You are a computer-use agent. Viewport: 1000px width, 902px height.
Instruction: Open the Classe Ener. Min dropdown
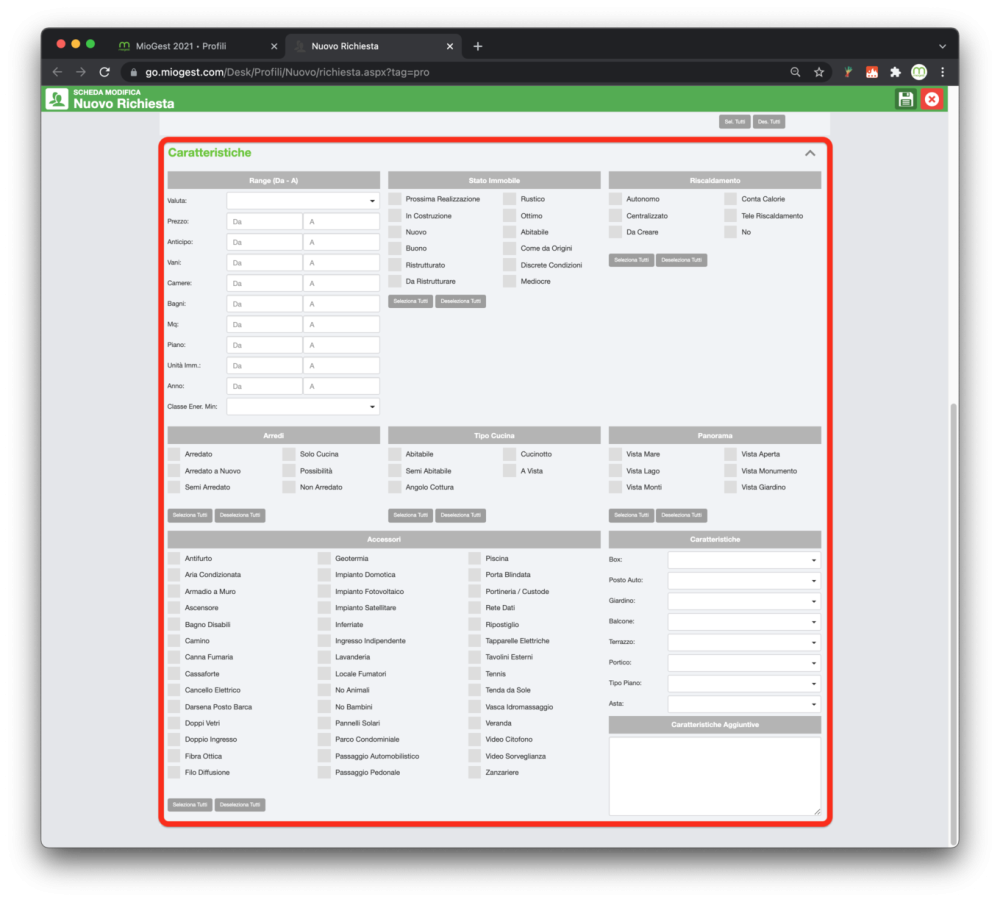tap(303, 406)
